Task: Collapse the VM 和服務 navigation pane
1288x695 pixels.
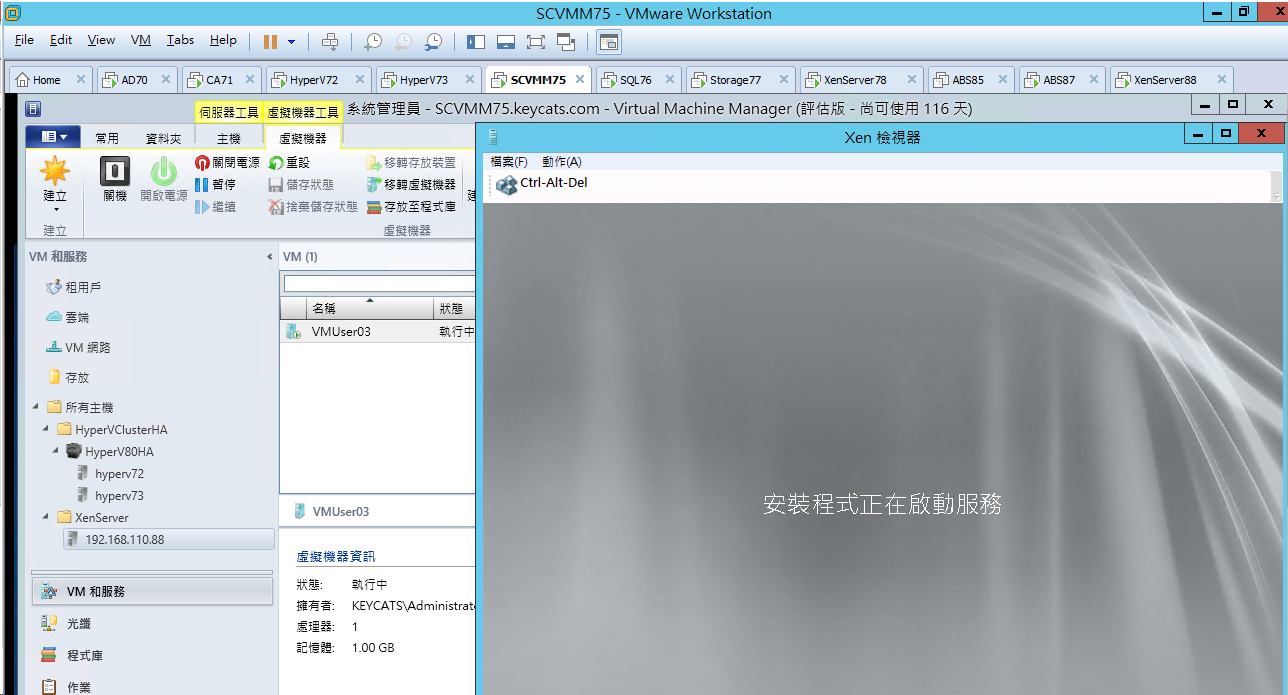Action: point(269,257)
